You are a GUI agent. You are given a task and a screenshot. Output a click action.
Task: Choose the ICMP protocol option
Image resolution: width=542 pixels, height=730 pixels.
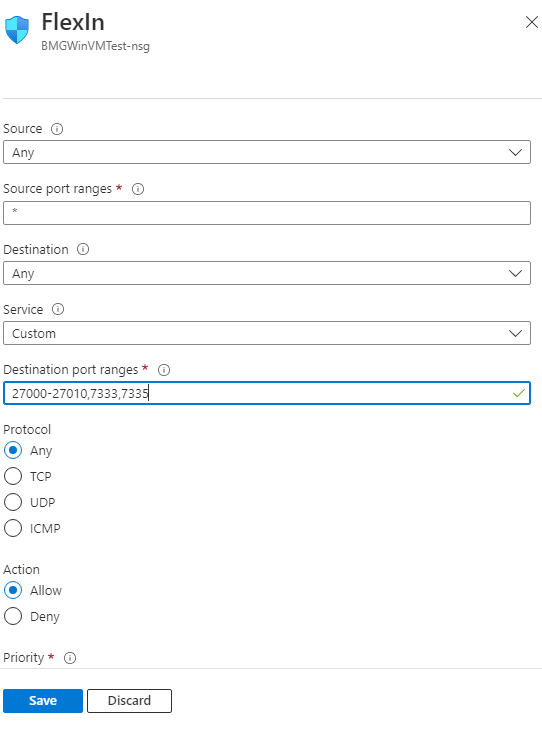click(x=13, y=528)
